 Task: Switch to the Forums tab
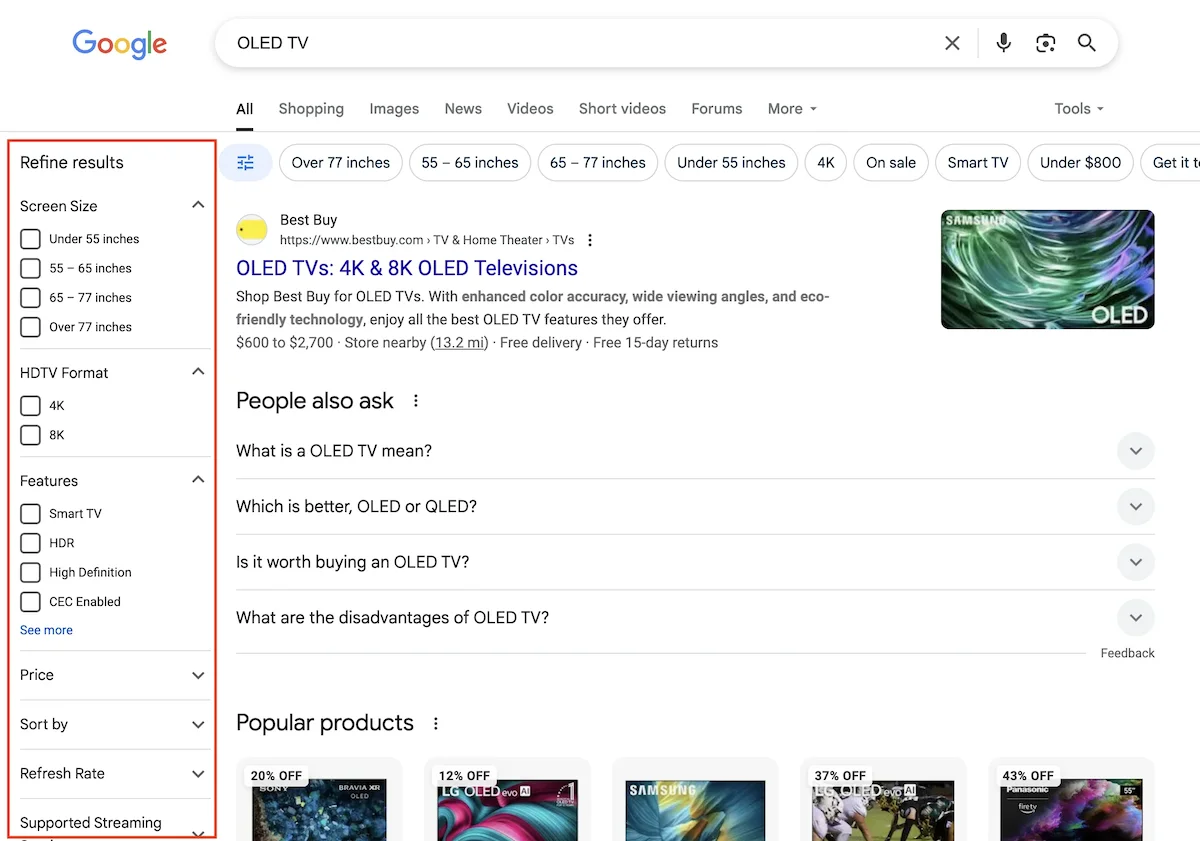[717, 109]
